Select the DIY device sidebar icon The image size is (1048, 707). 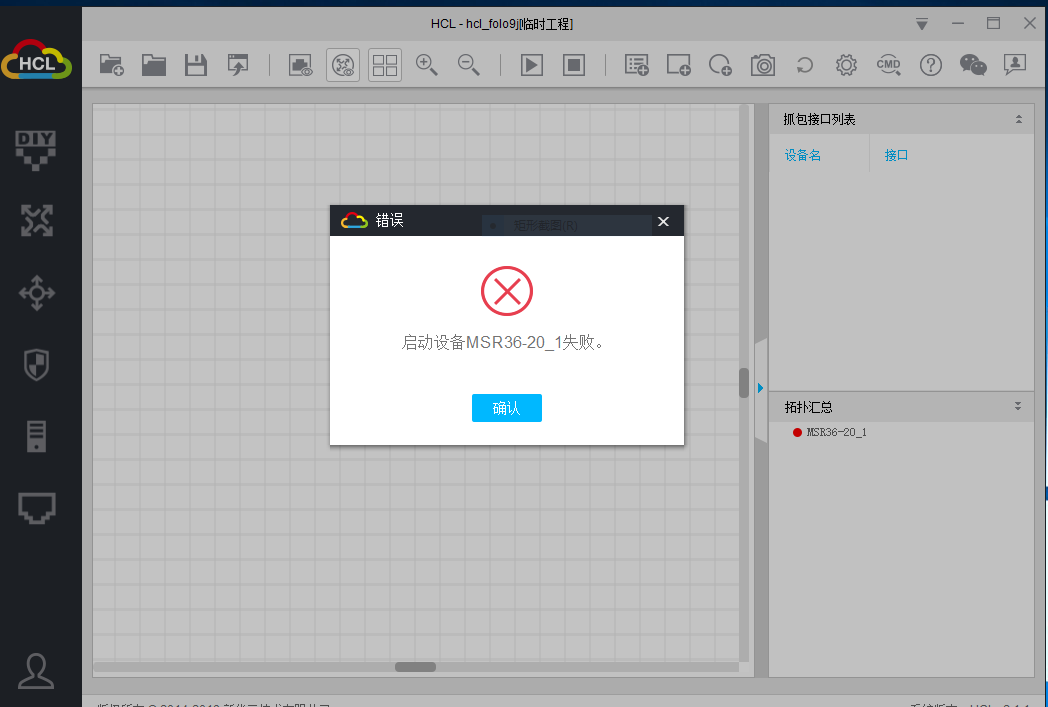[36, 149]
